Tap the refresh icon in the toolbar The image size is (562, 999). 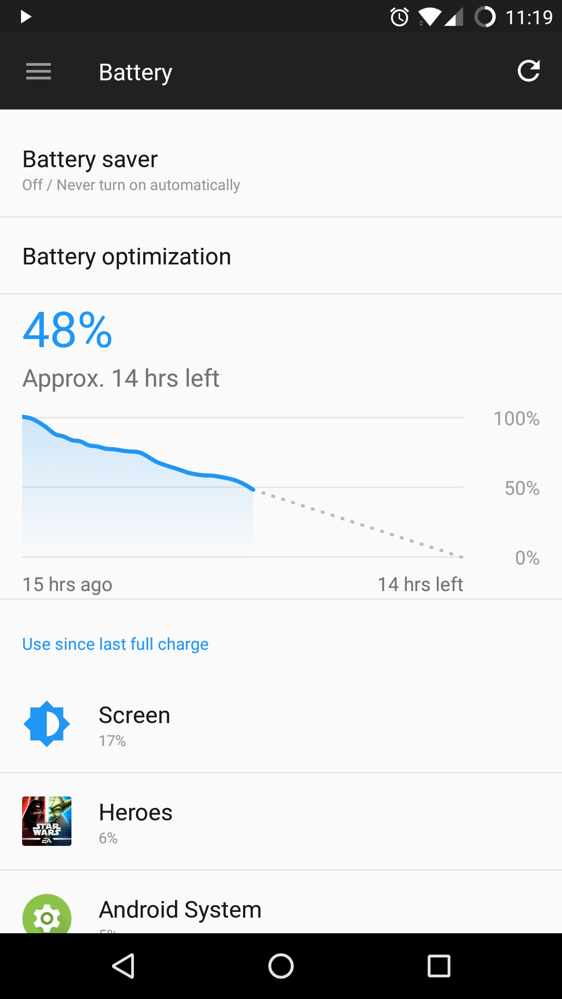coord(528,71)
